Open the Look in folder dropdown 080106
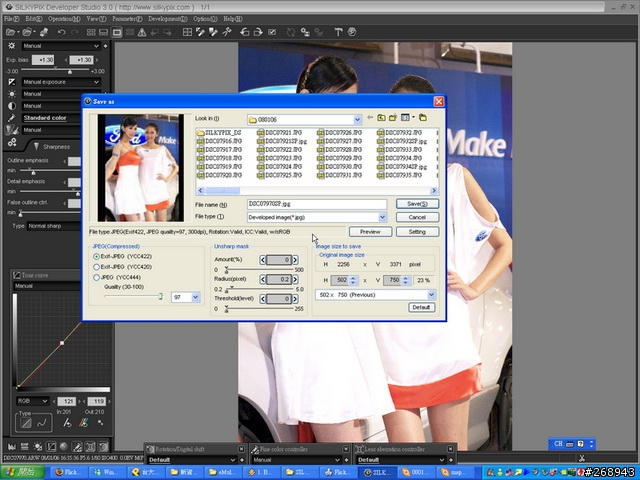Viewport: 640px width, 480px height. 357,120
